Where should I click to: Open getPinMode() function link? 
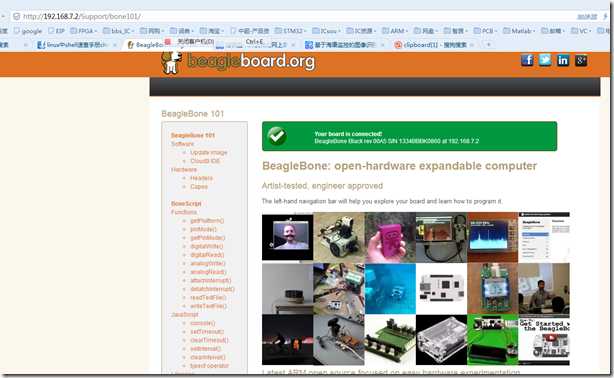coord(208,238)
